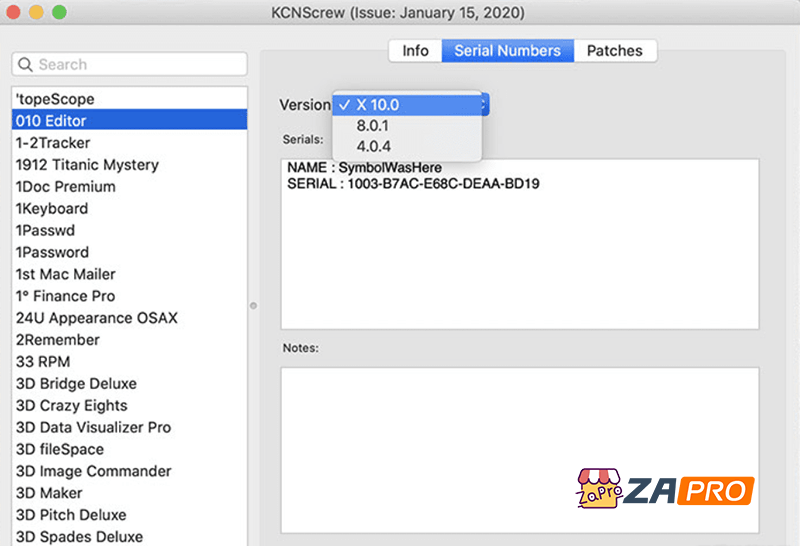
Task: Select 1Password in the app list
Action: click(52, 252)
